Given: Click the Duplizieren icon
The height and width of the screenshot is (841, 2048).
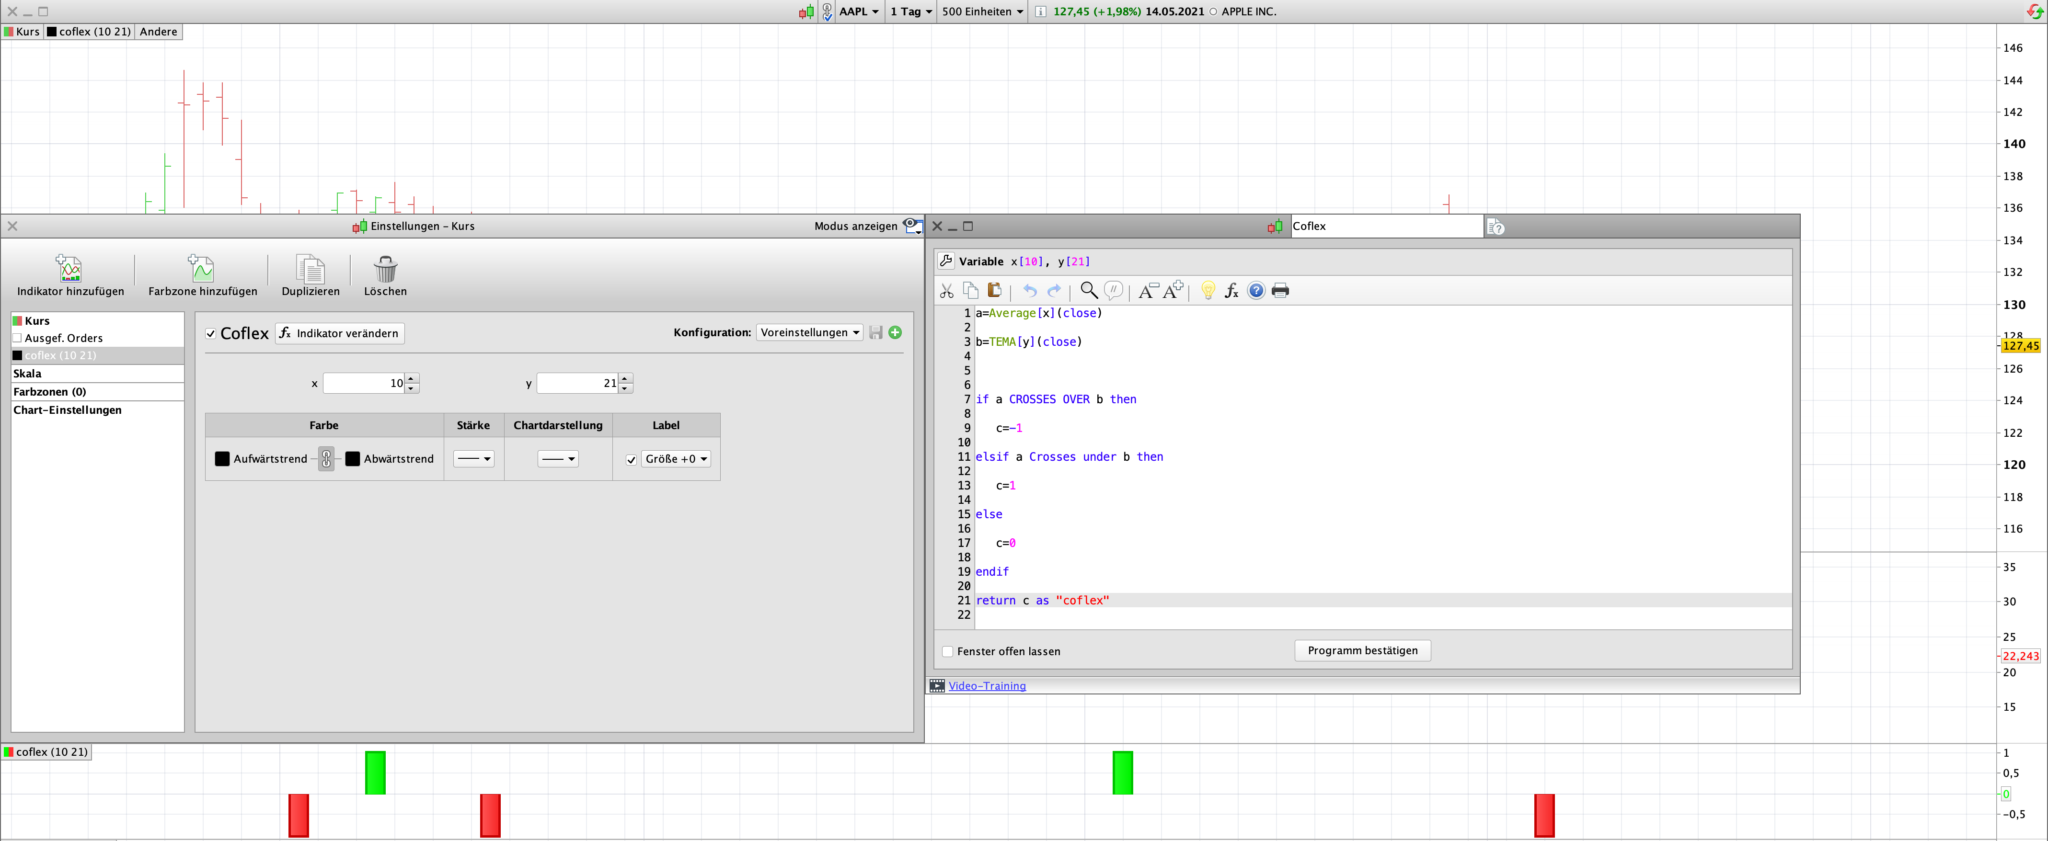Looking at the screenshot, I should click(310, 269).
